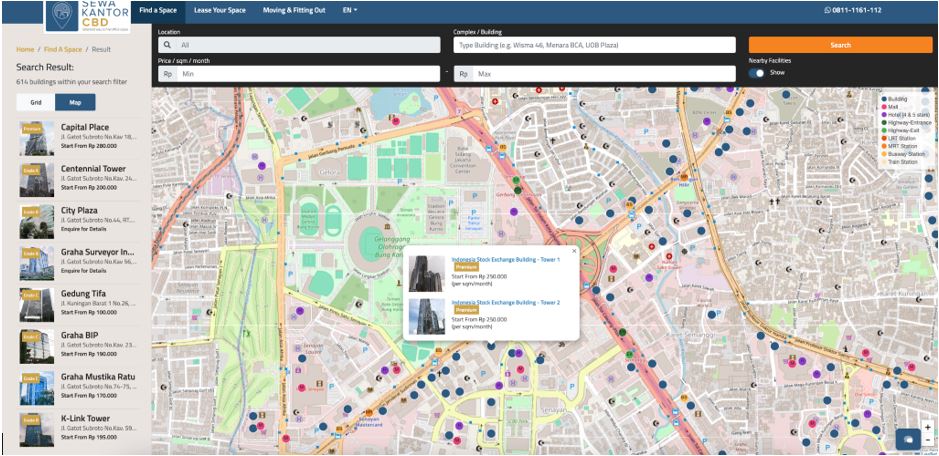The height and width of the screenshot is (456, 939).
Task: Click the Mall legend color dot
Action: [884, 107]
